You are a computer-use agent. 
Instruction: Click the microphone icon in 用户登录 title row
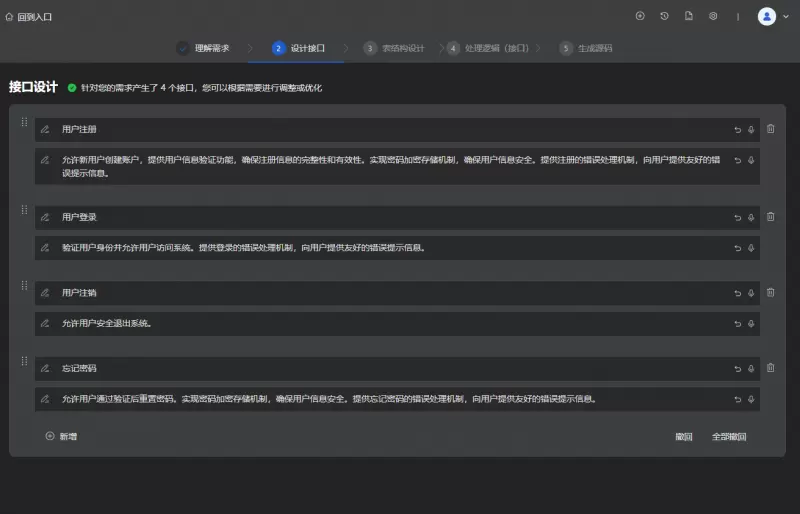click(x=751, y=217)
